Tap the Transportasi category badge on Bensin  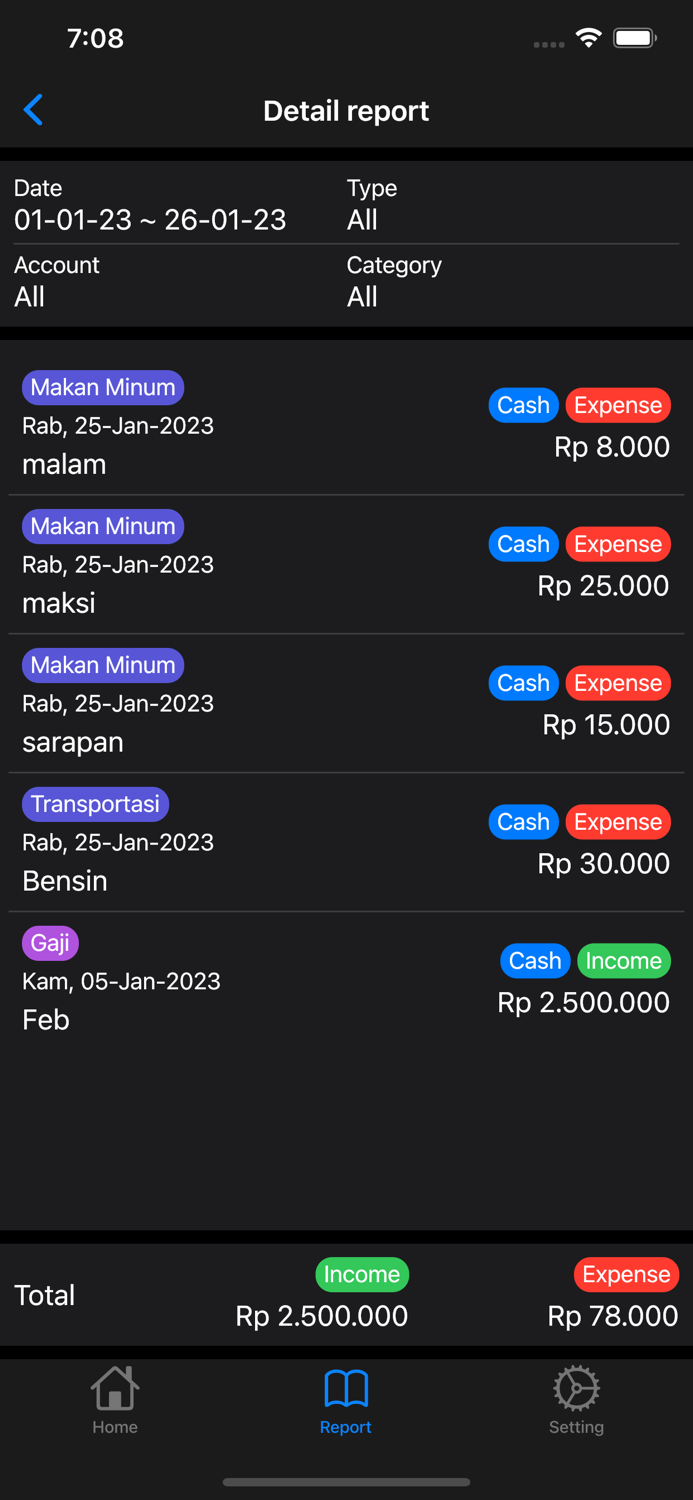[95, 804]
